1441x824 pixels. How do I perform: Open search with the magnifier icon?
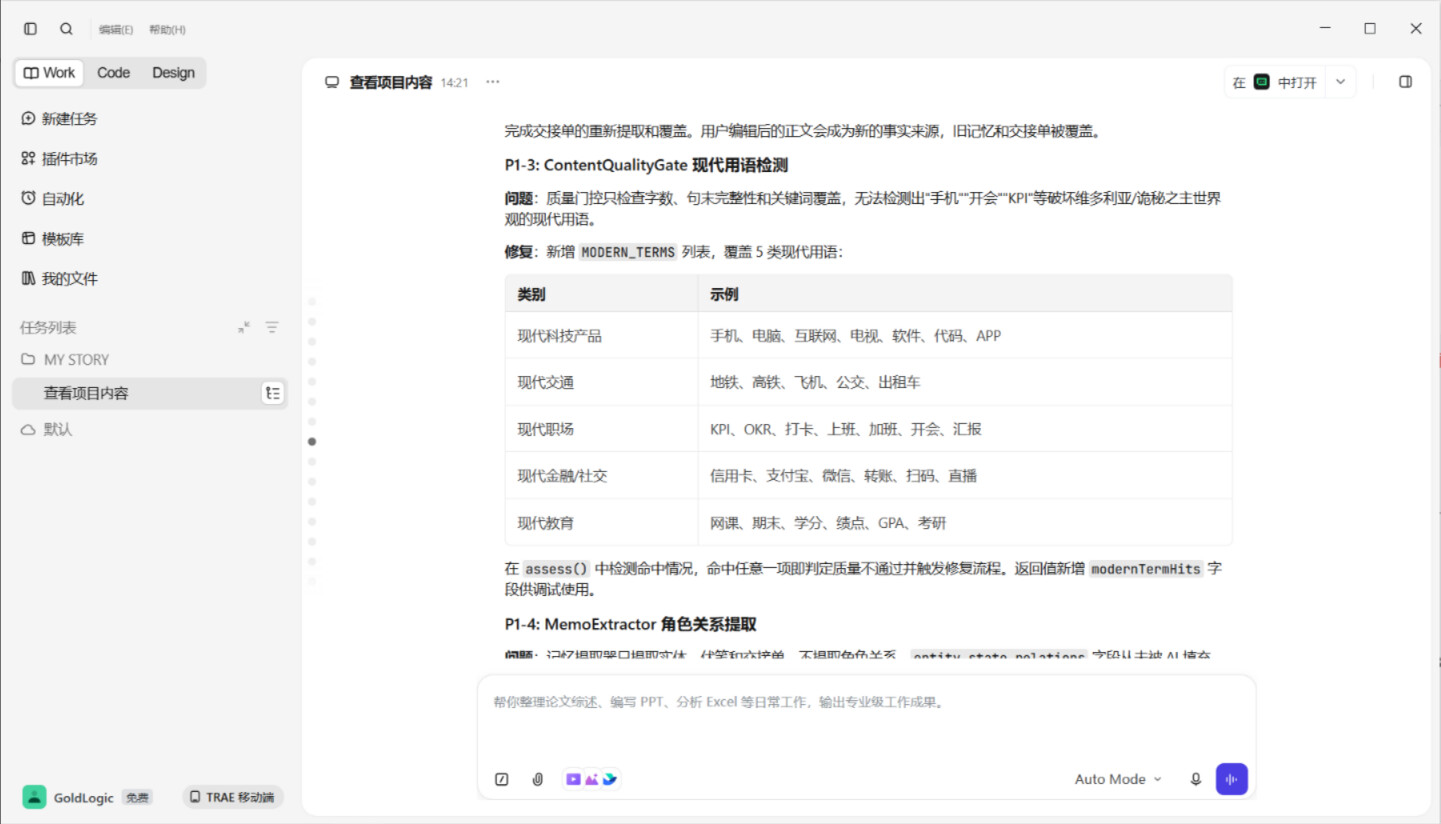(x=66, y=29)
